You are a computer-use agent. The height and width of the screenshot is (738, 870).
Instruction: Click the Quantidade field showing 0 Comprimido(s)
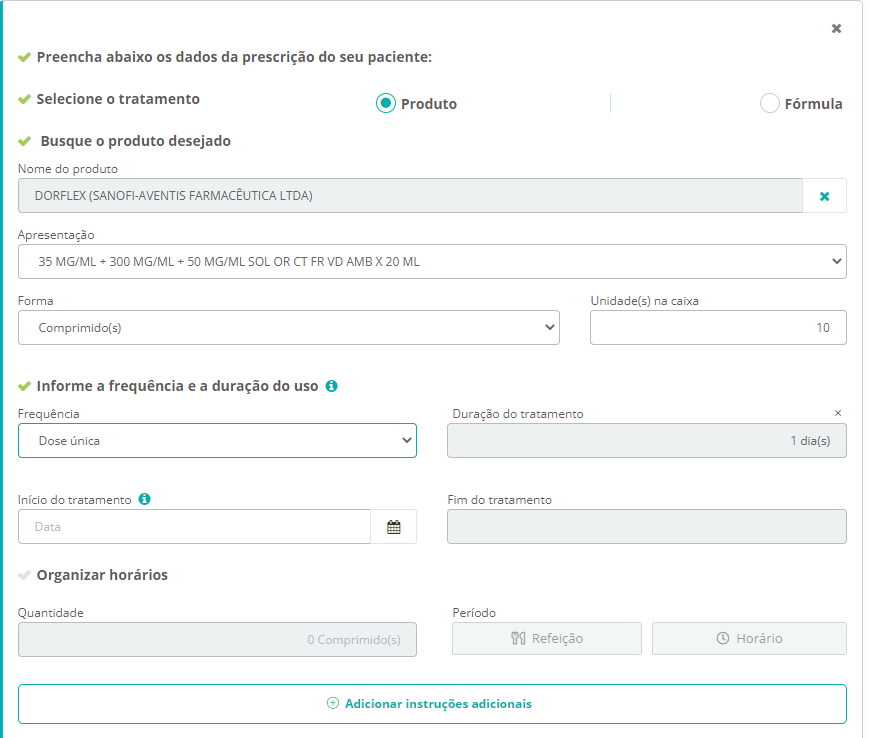217,640
